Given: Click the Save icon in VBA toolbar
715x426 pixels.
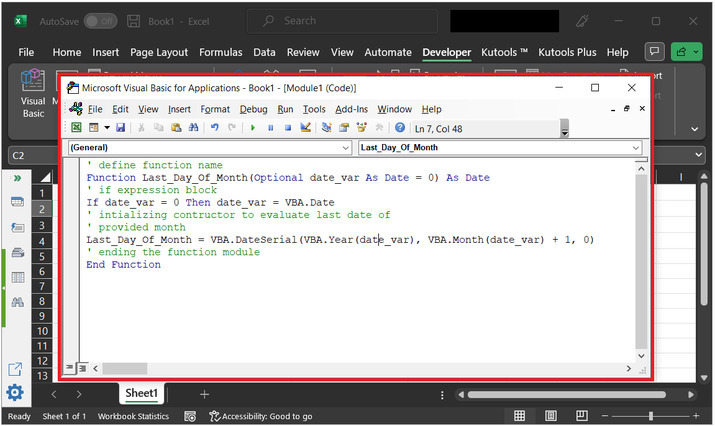Looking at the screenshot, I should tap(121, 128).
